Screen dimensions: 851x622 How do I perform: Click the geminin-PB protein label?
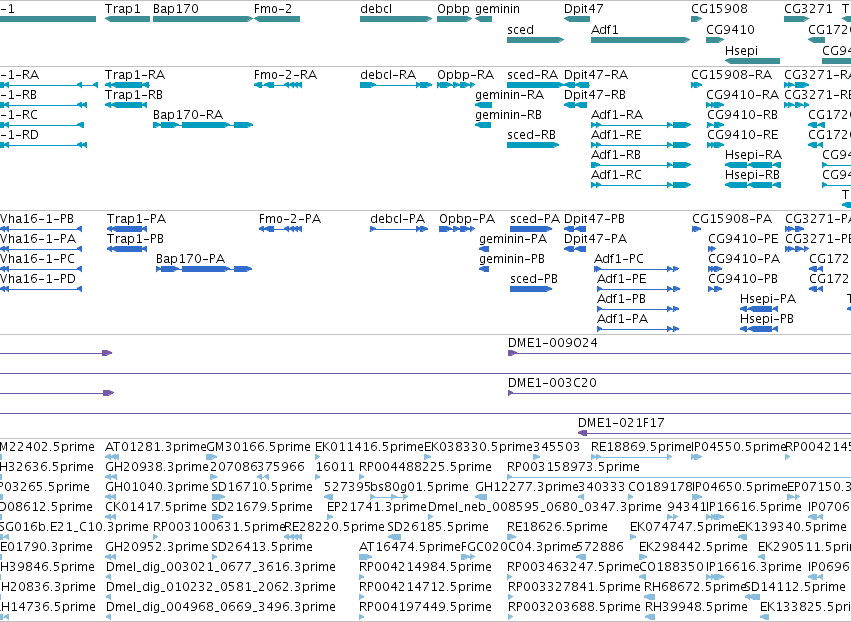(x=512, y=259)
